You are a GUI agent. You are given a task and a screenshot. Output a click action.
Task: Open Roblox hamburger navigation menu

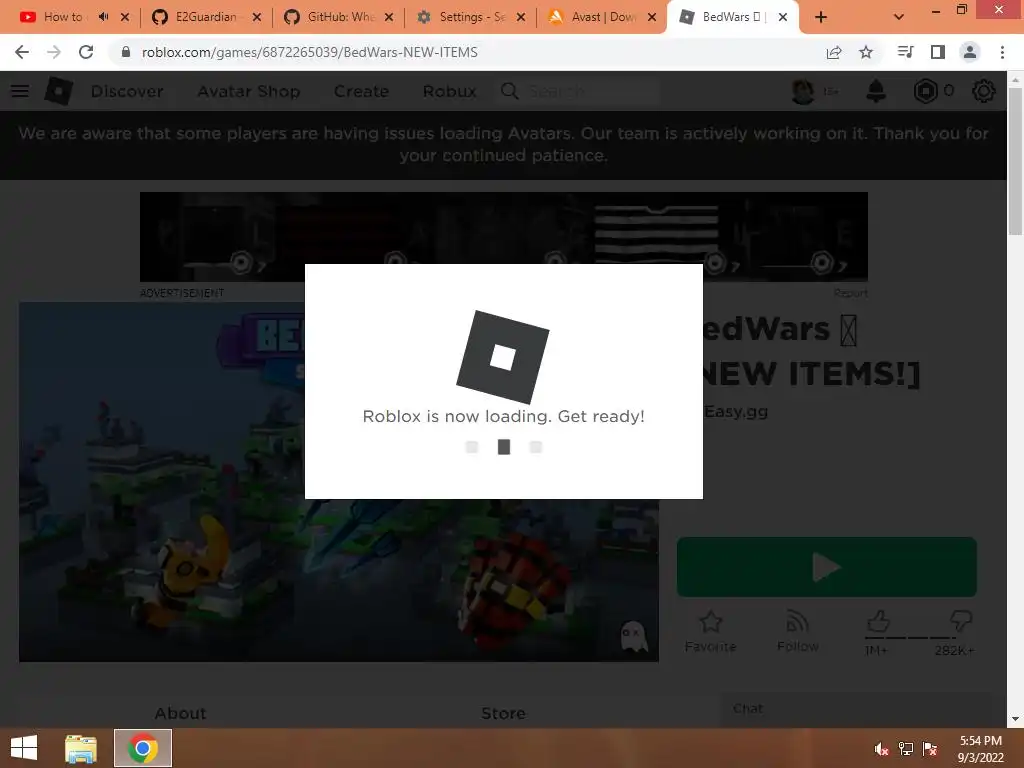tap(20, 91)
